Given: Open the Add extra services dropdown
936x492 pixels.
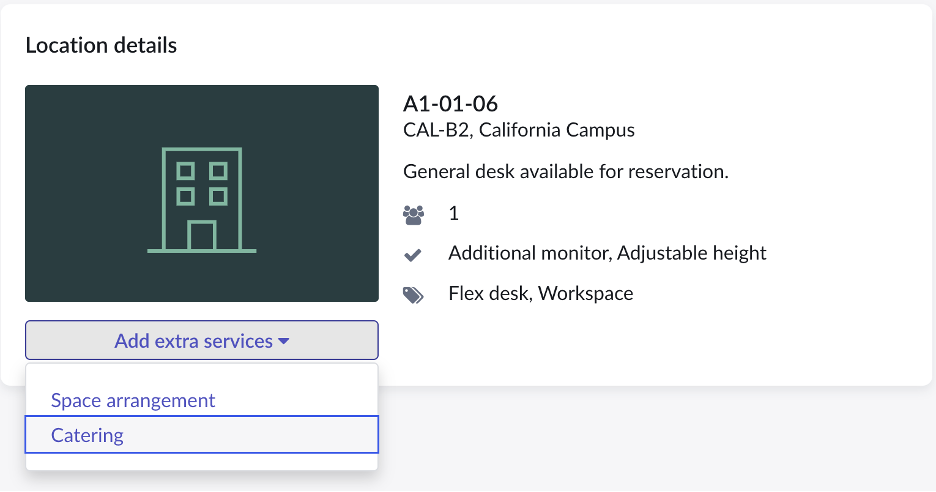Looking at the screenshot, I should [x=202, y=340].
